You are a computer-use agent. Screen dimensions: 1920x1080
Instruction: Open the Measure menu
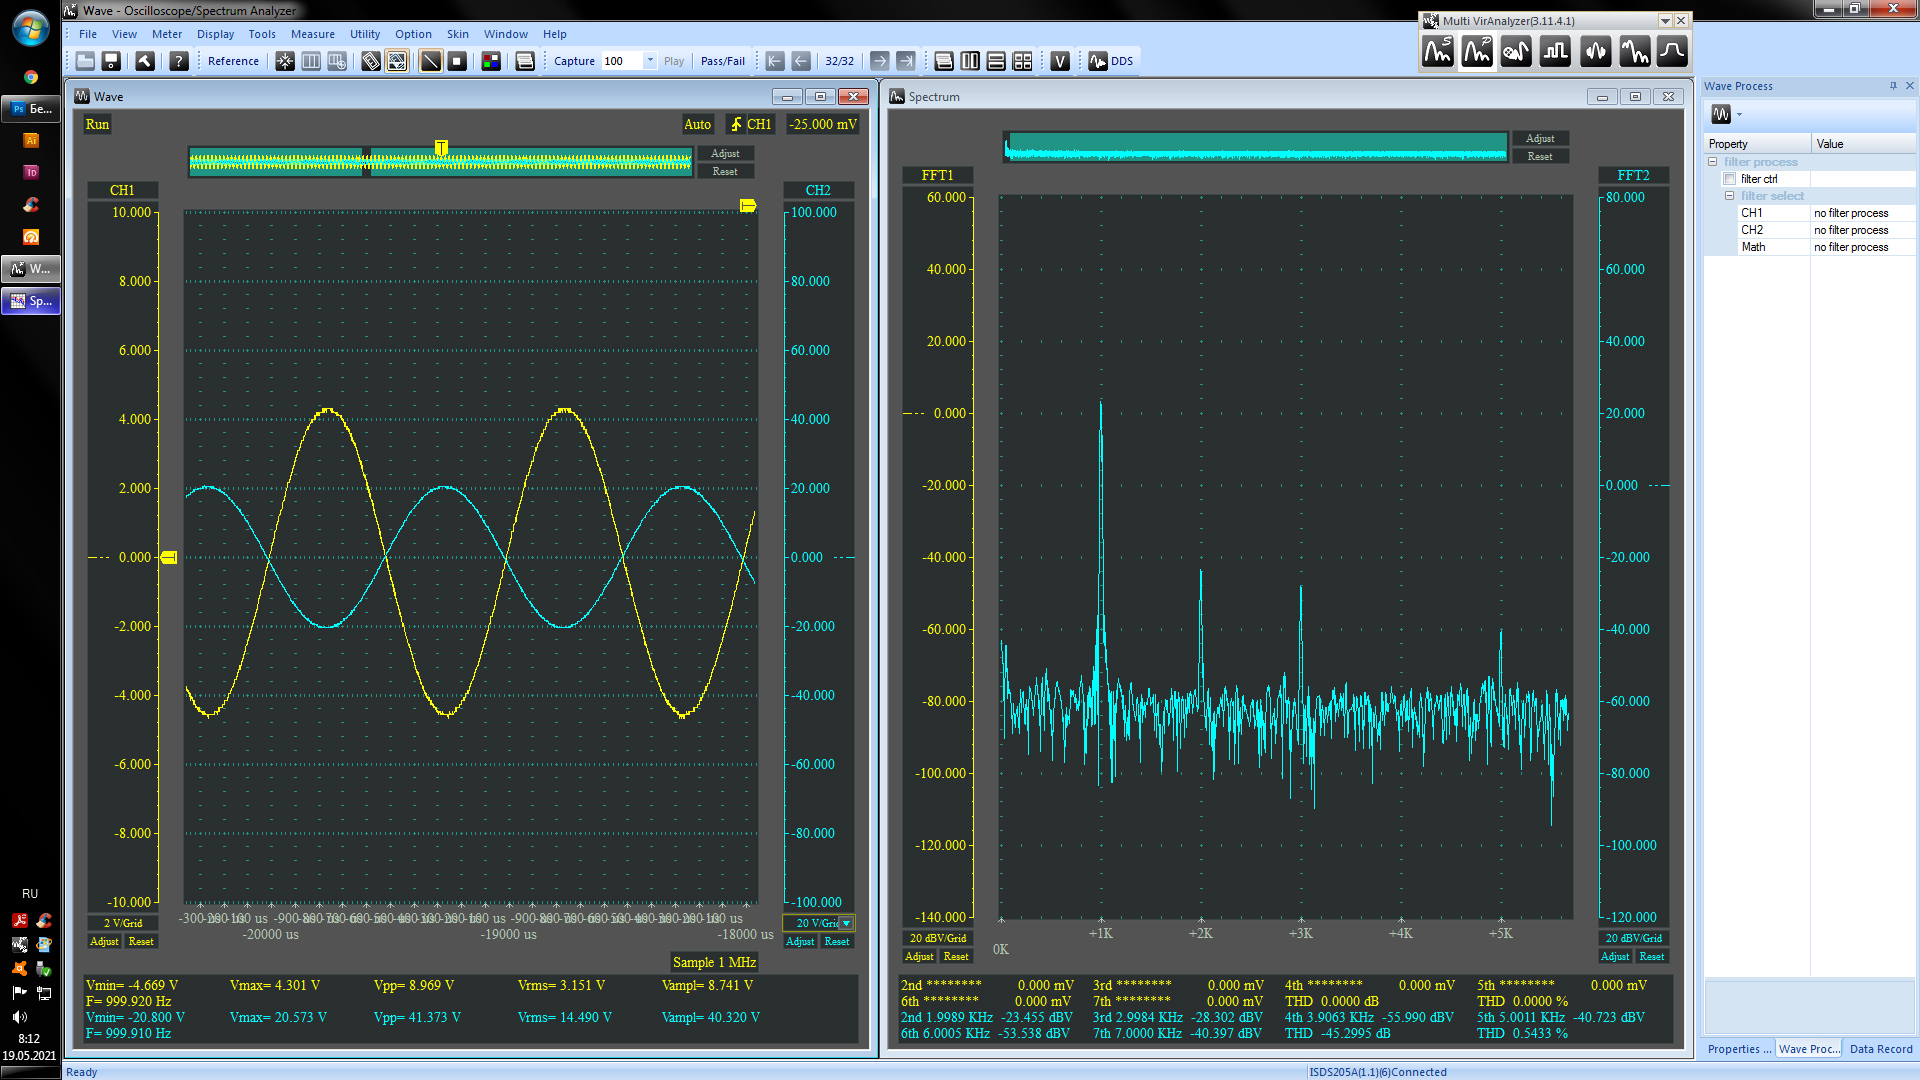click(312, 34)
